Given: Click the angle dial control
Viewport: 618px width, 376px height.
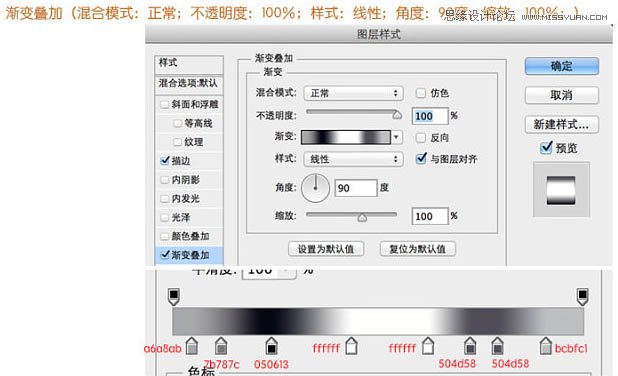Looking at the screenshot, I should click(x=315, y=188).
